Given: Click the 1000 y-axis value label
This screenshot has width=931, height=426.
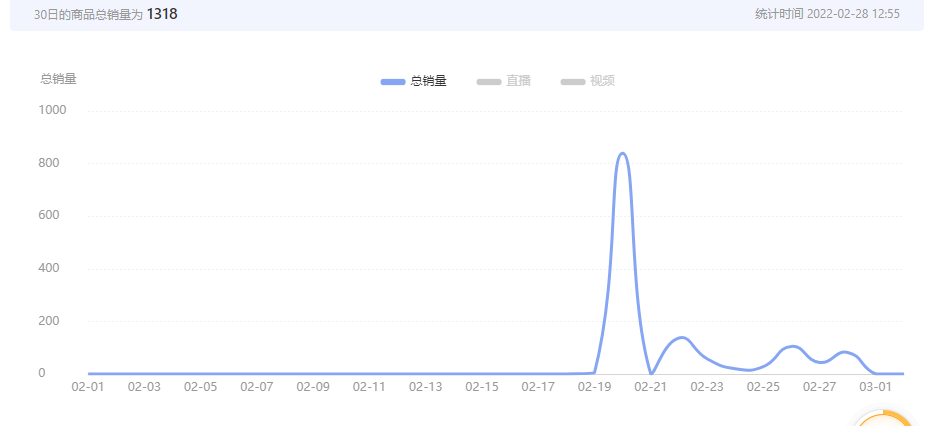Looking at the screenshot, I should pyautogui.click(x=52, y=110).
